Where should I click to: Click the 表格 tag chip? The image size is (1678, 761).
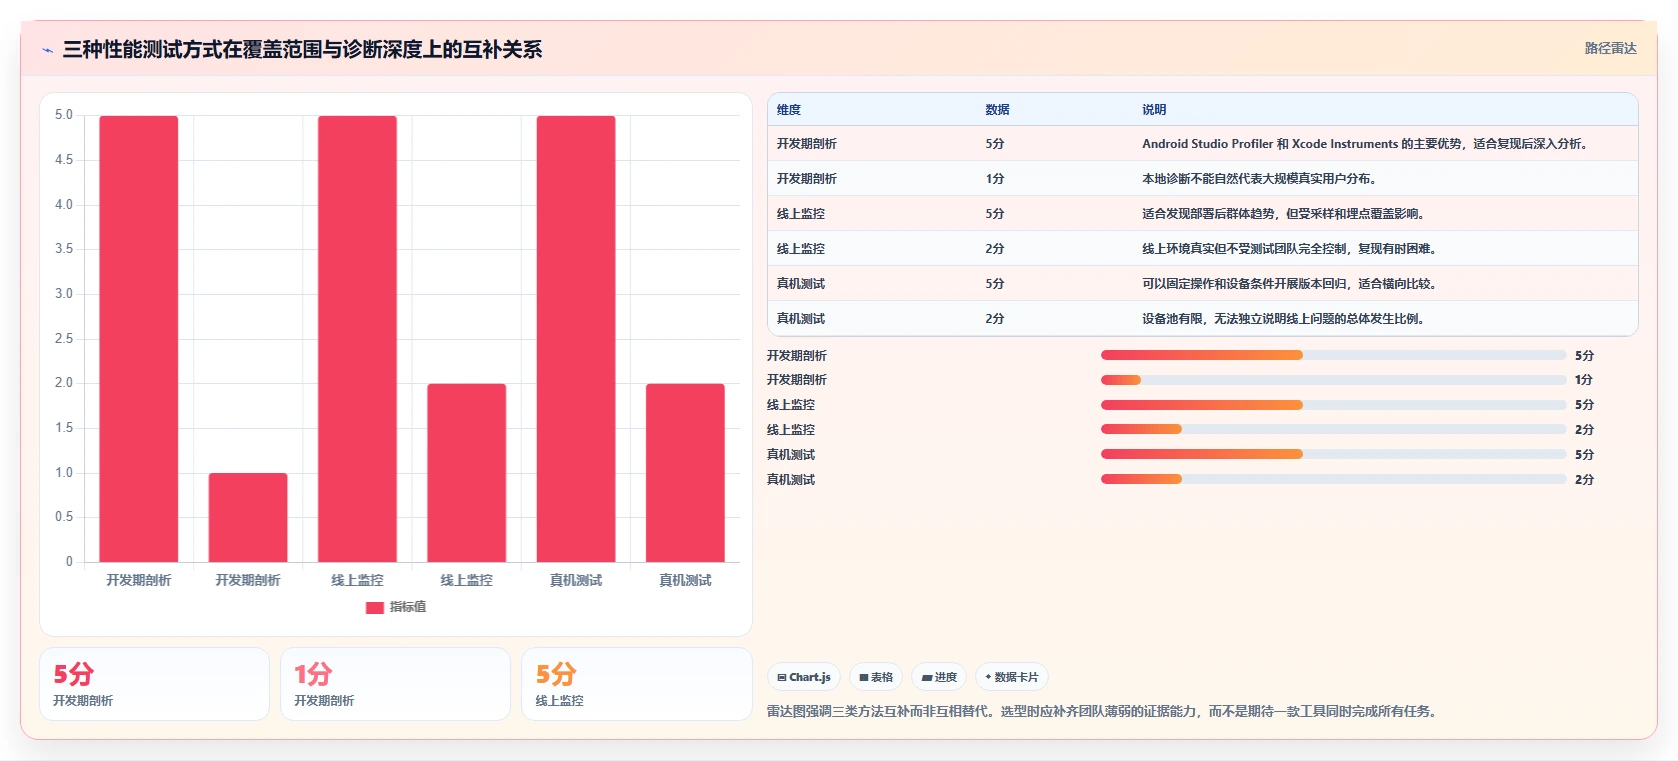click(x=876, y=677)
